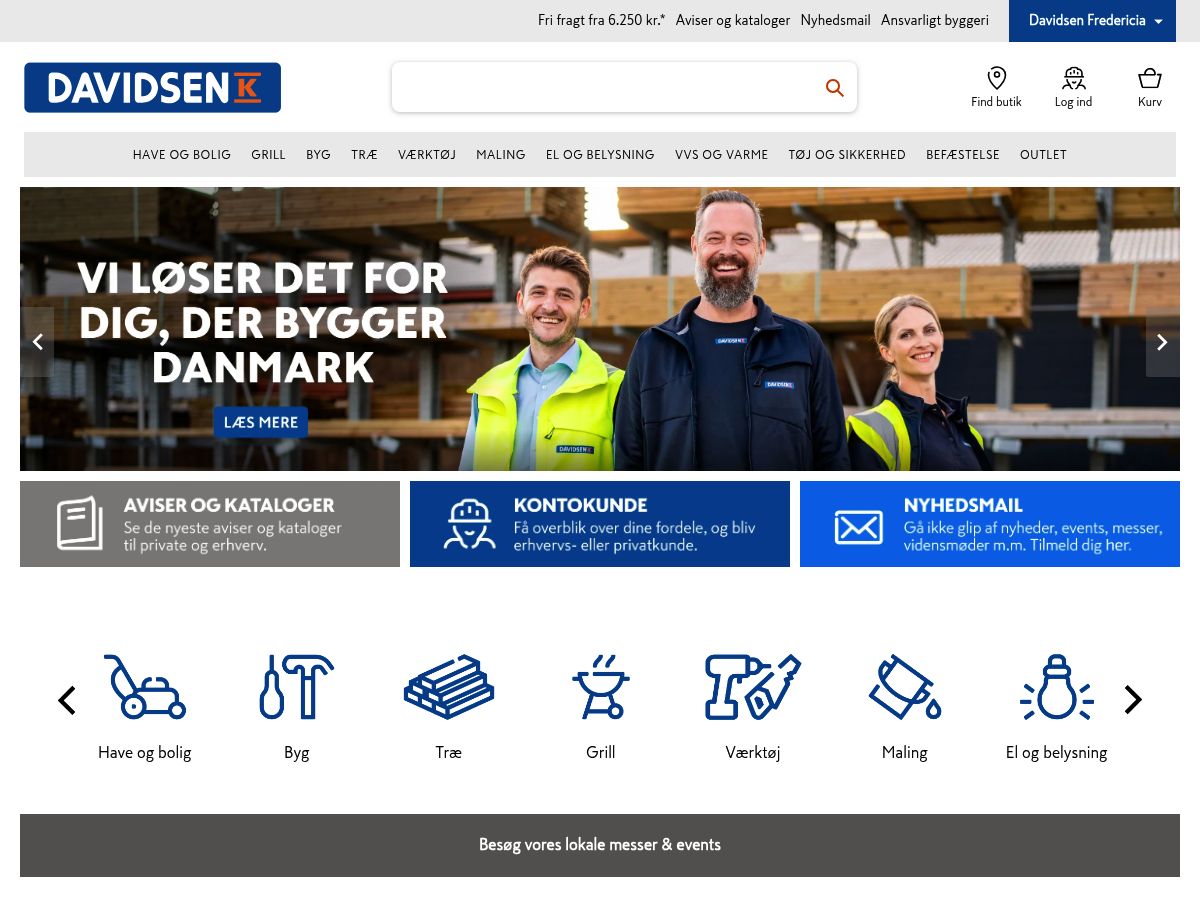The image size is (1200, 900).
Task: Open EL OG BELYSNING menu
Action: coord(600,155)
